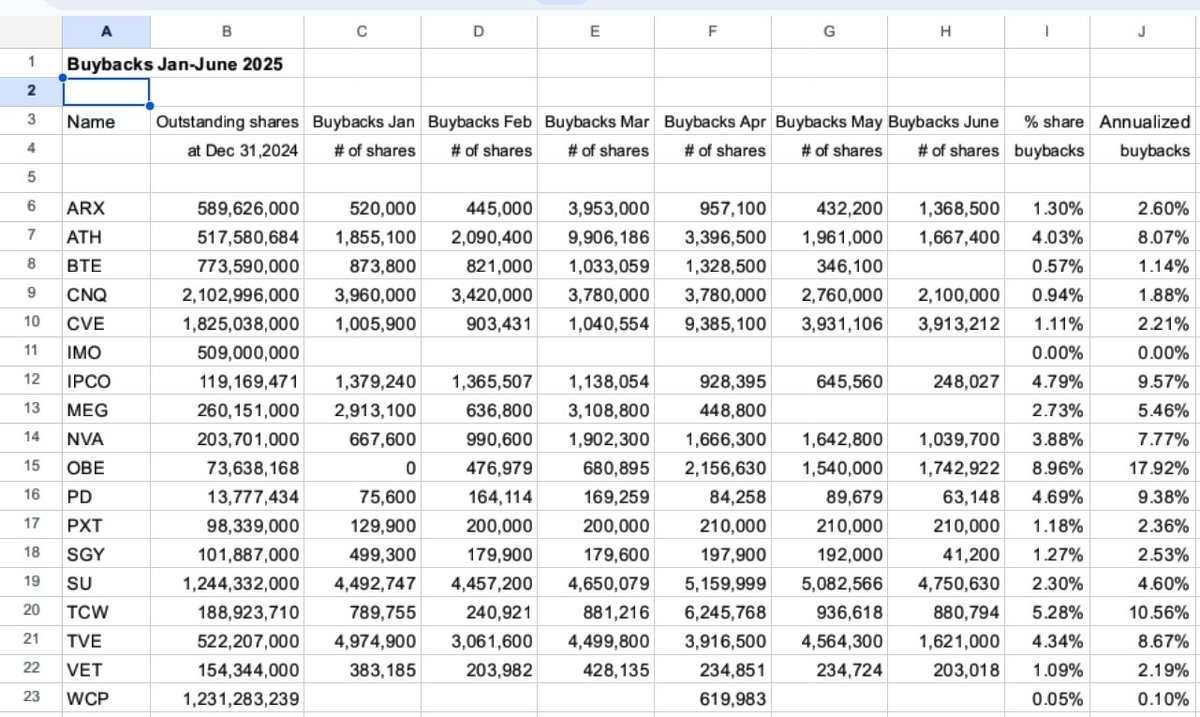This screenshot has height=717, width=1200.
Task: Click the selected empty cell A2
Action: (107, 92)
